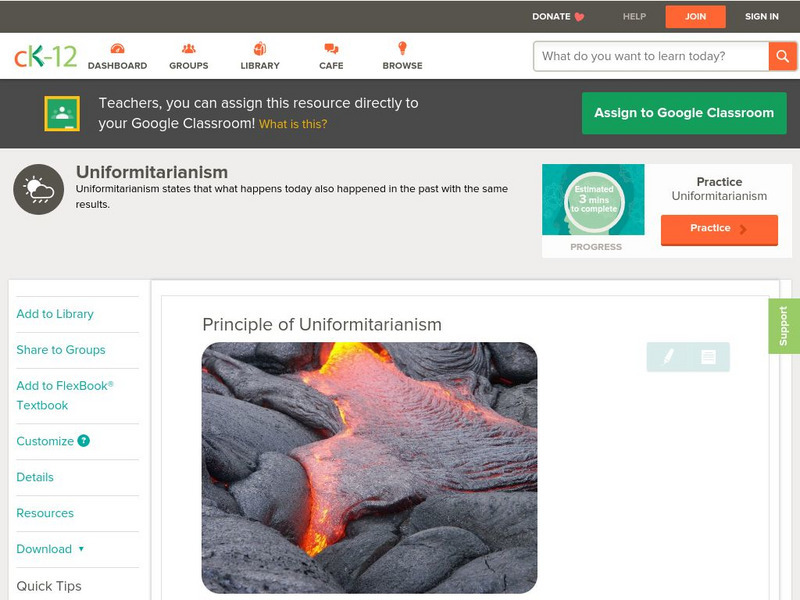The width and height of the screenshot is (800, 600).
Task: Click Assign to Google Classroom button
Action: click(684, 113)
